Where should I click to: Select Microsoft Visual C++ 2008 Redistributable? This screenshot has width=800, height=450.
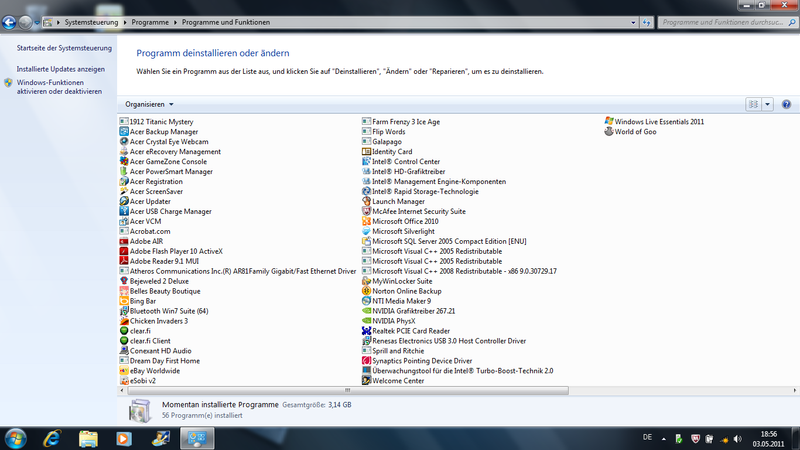pyautogui.click(x=460, y=271)
